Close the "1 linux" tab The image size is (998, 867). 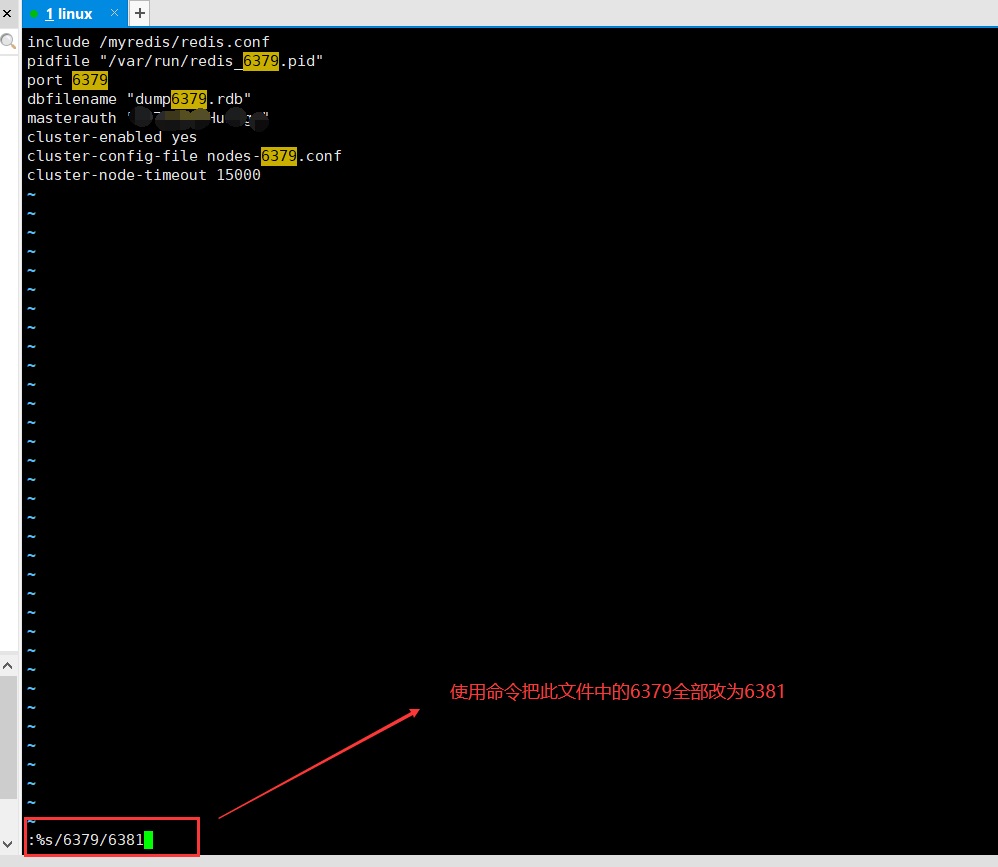[x=114, y=13]
